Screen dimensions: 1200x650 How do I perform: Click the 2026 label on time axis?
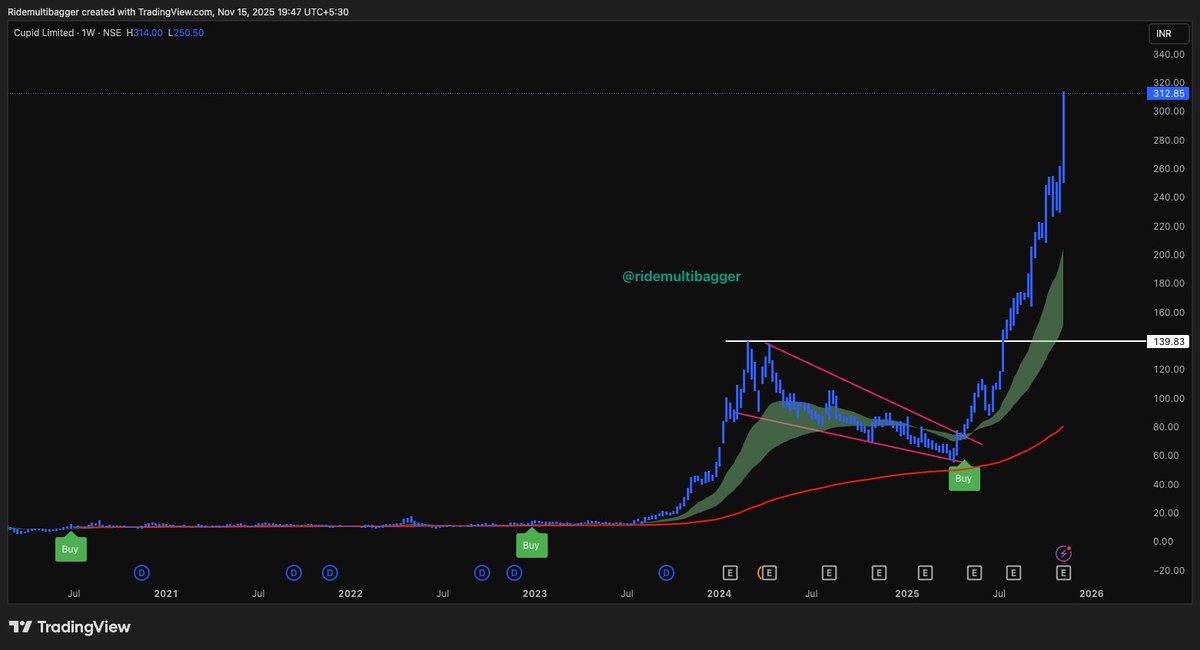pos(1091,594)
